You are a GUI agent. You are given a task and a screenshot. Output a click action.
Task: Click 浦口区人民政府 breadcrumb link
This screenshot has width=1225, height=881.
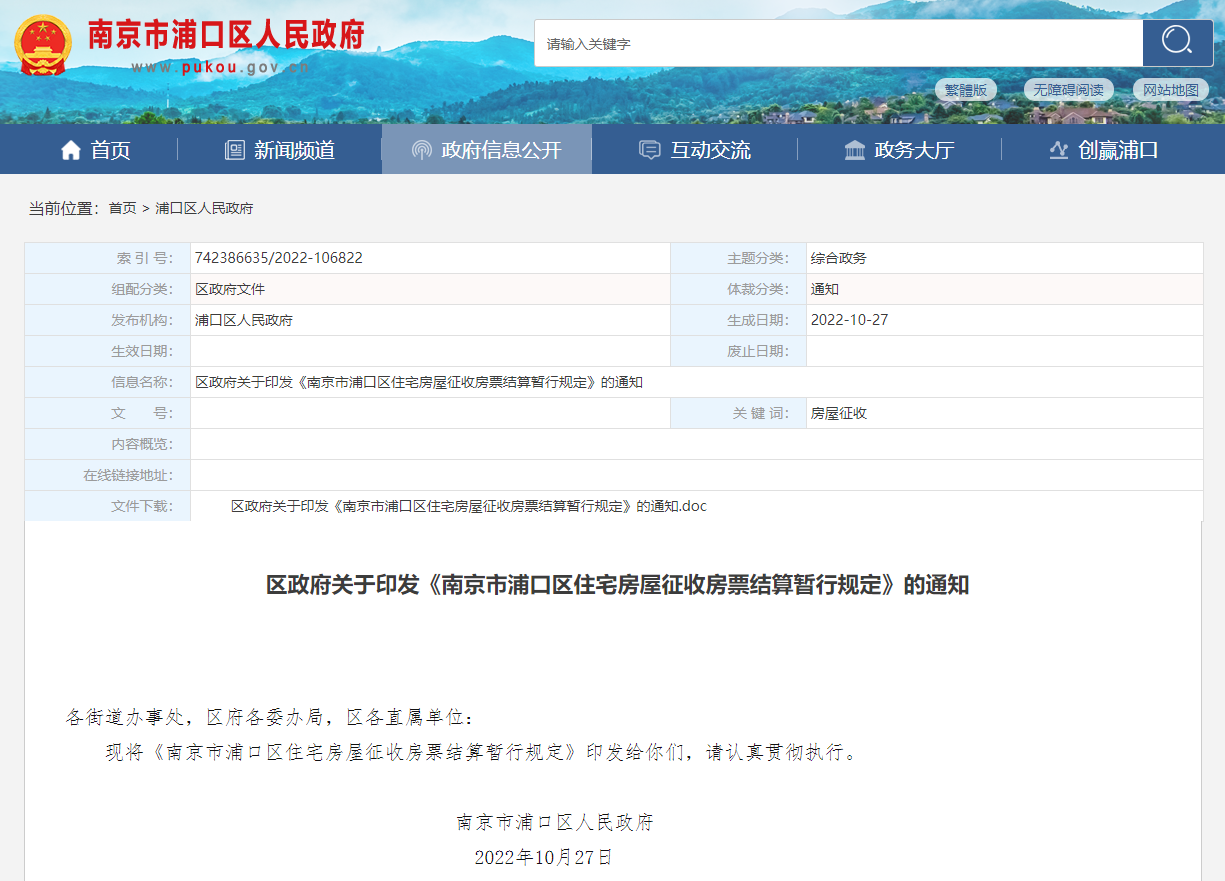pos(204,208)
